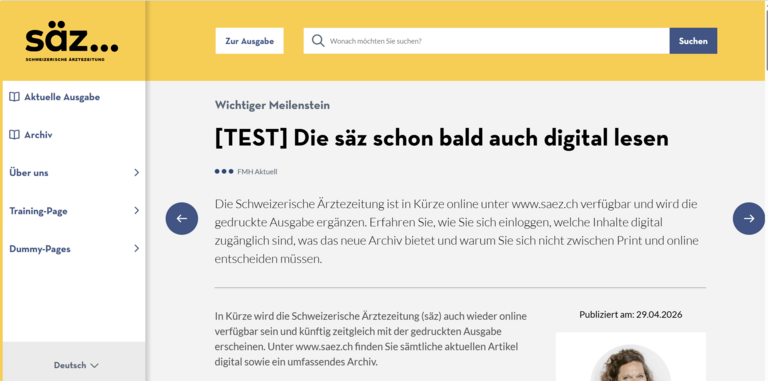Screen dimensions: 768x381
Task: Click lead paragraph starting Die Schweizerische Ärztezeitung
Action: pos(456,231)
